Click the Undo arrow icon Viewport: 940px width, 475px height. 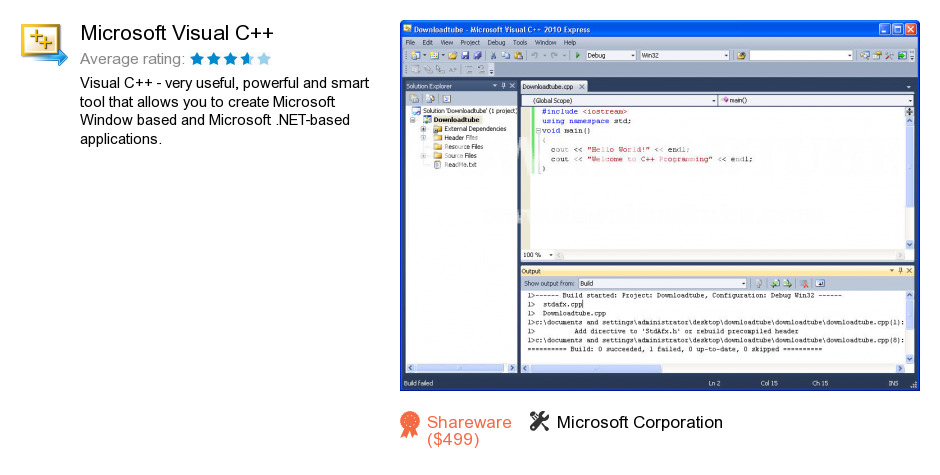535,55
